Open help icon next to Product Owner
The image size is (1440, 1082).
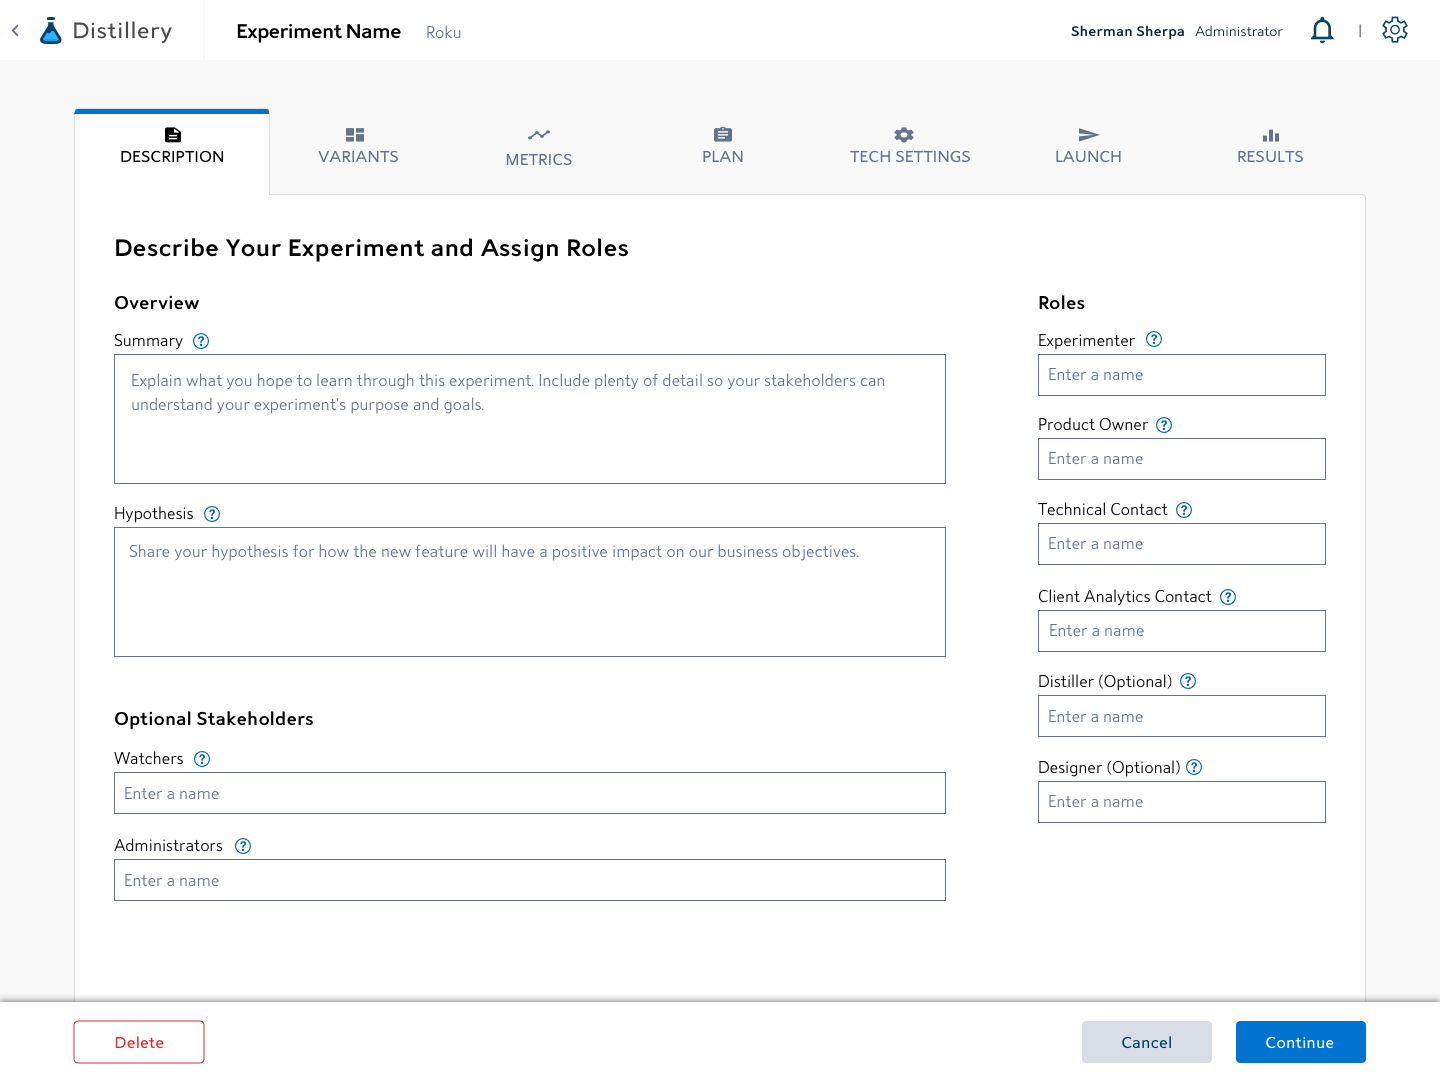[x=1164, y=425]
